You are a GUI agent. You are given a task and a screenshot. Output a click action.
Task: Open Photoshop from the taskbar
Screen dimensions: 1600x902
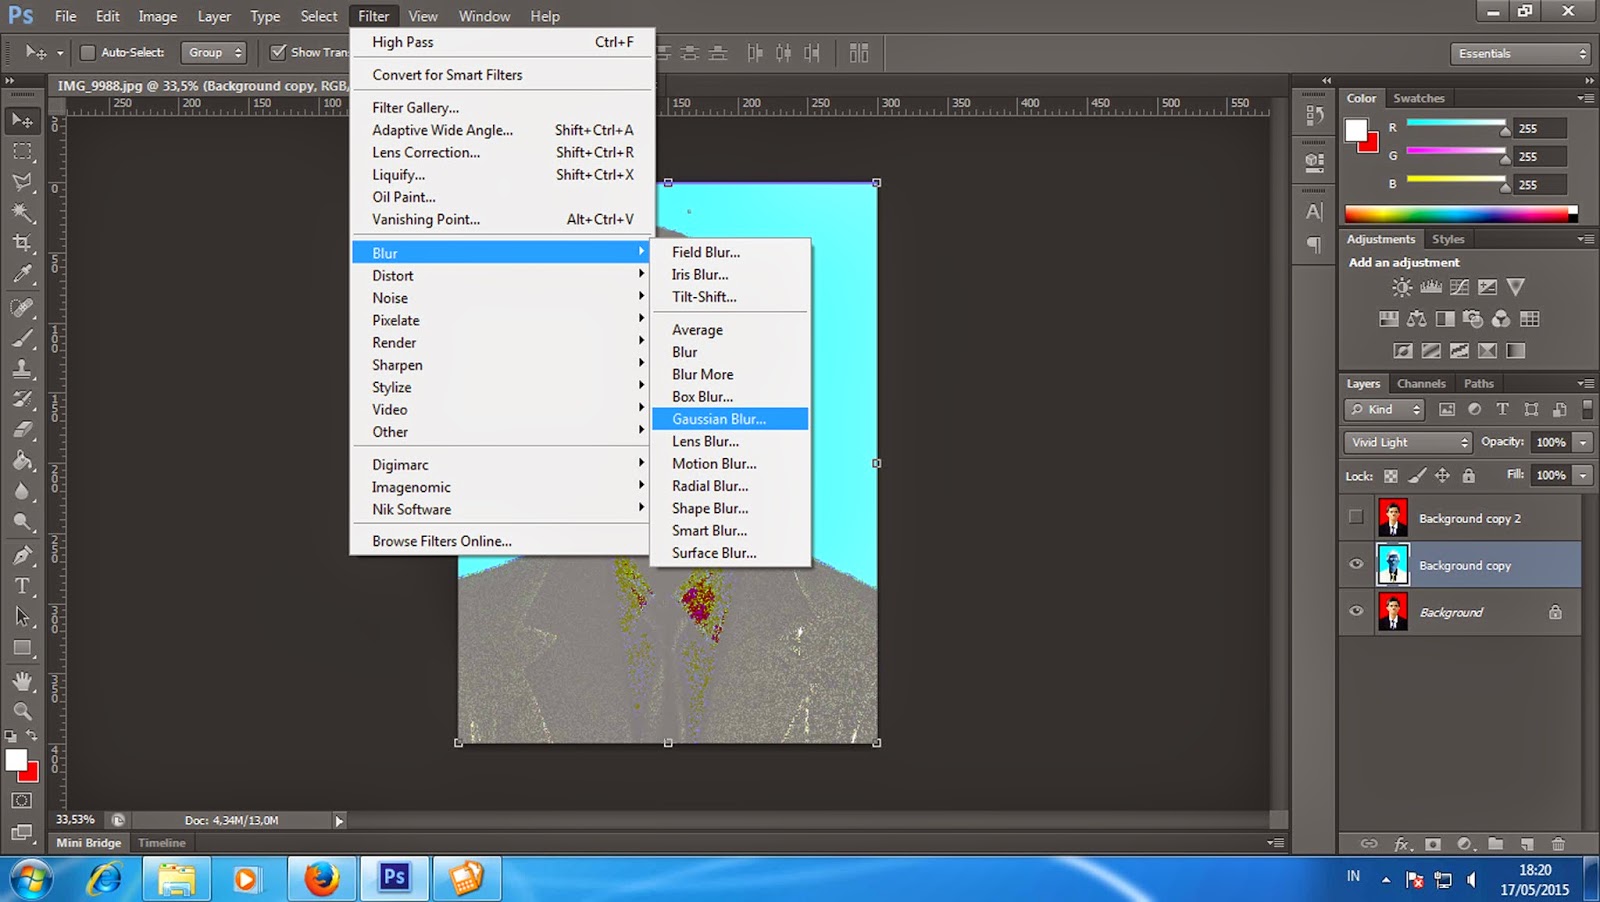[394, 879]
